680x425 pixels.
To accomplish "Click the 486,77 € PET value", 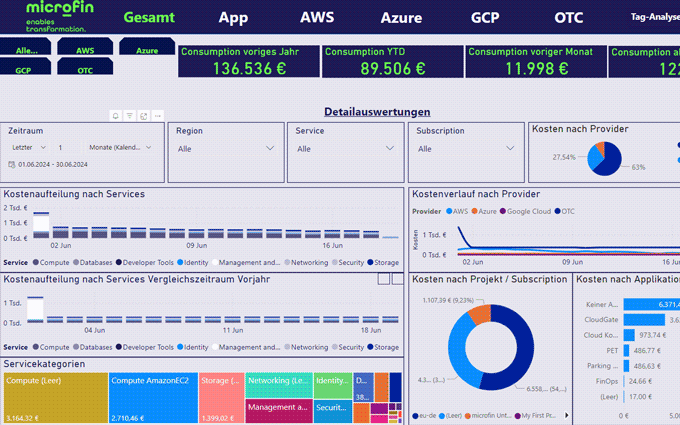I will [x=647, y=350].
